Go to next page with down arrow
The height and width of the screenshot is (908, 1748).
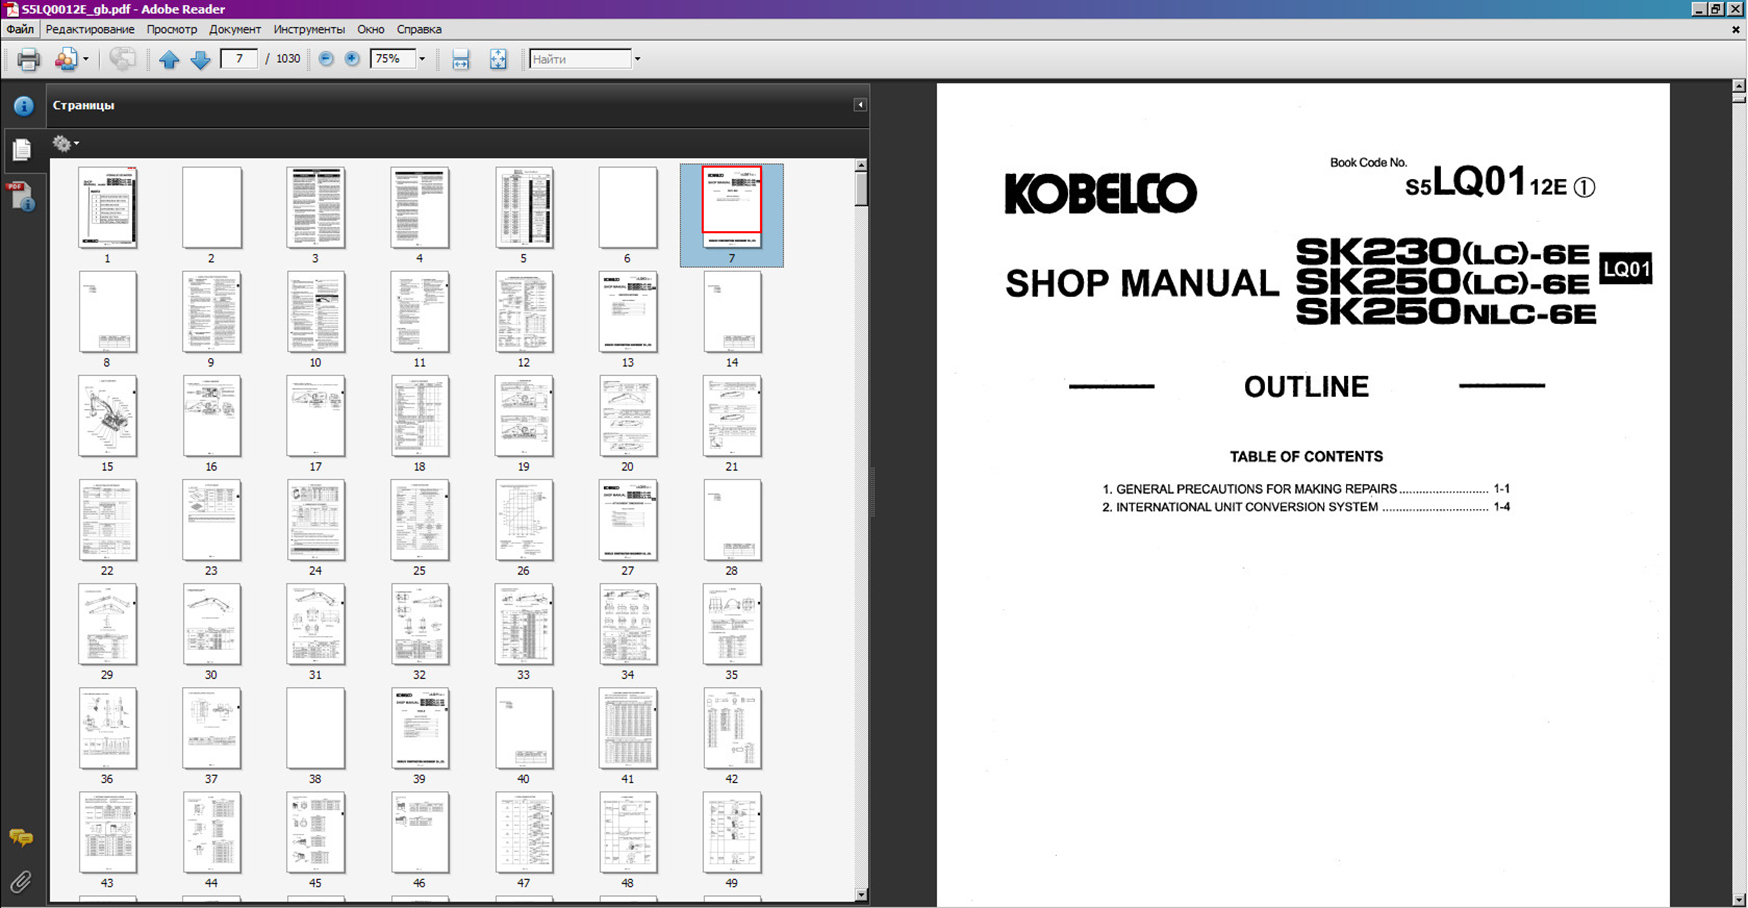(x=200, y=59)
